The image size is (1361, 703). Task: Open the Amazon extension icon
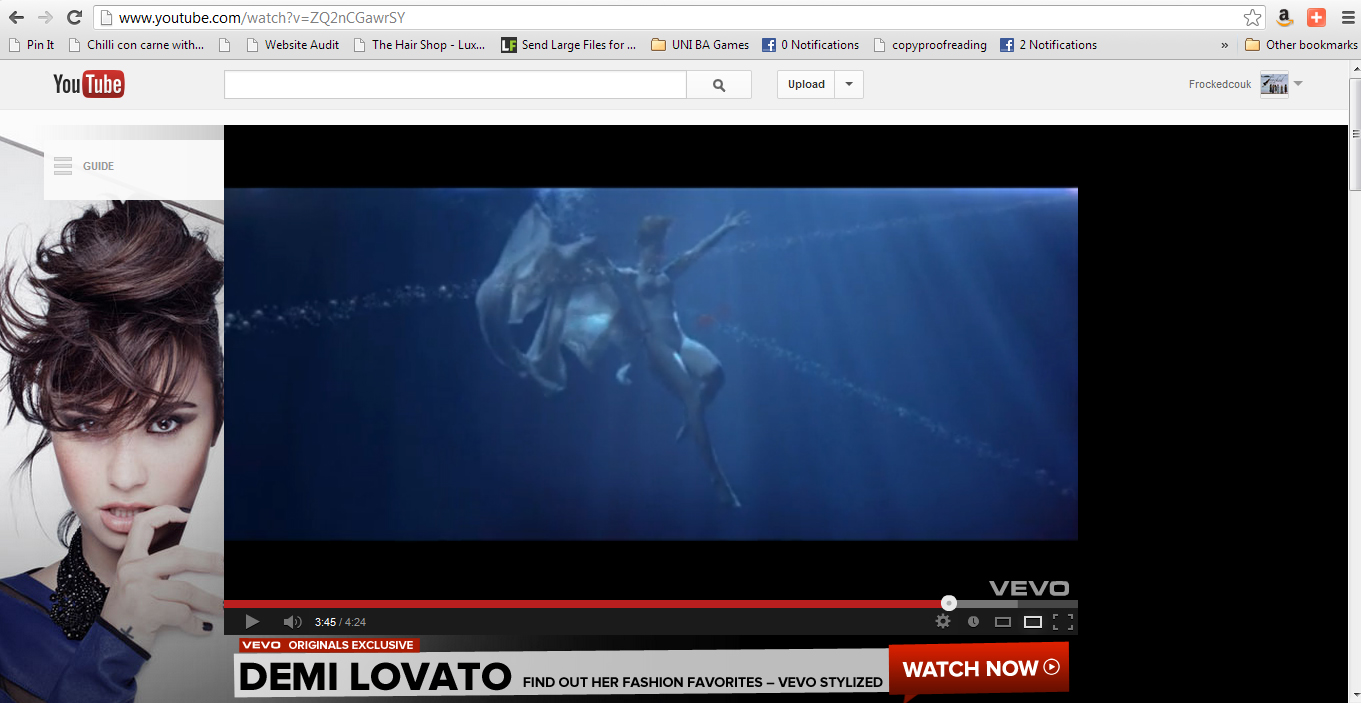[x=1285, y=17]
